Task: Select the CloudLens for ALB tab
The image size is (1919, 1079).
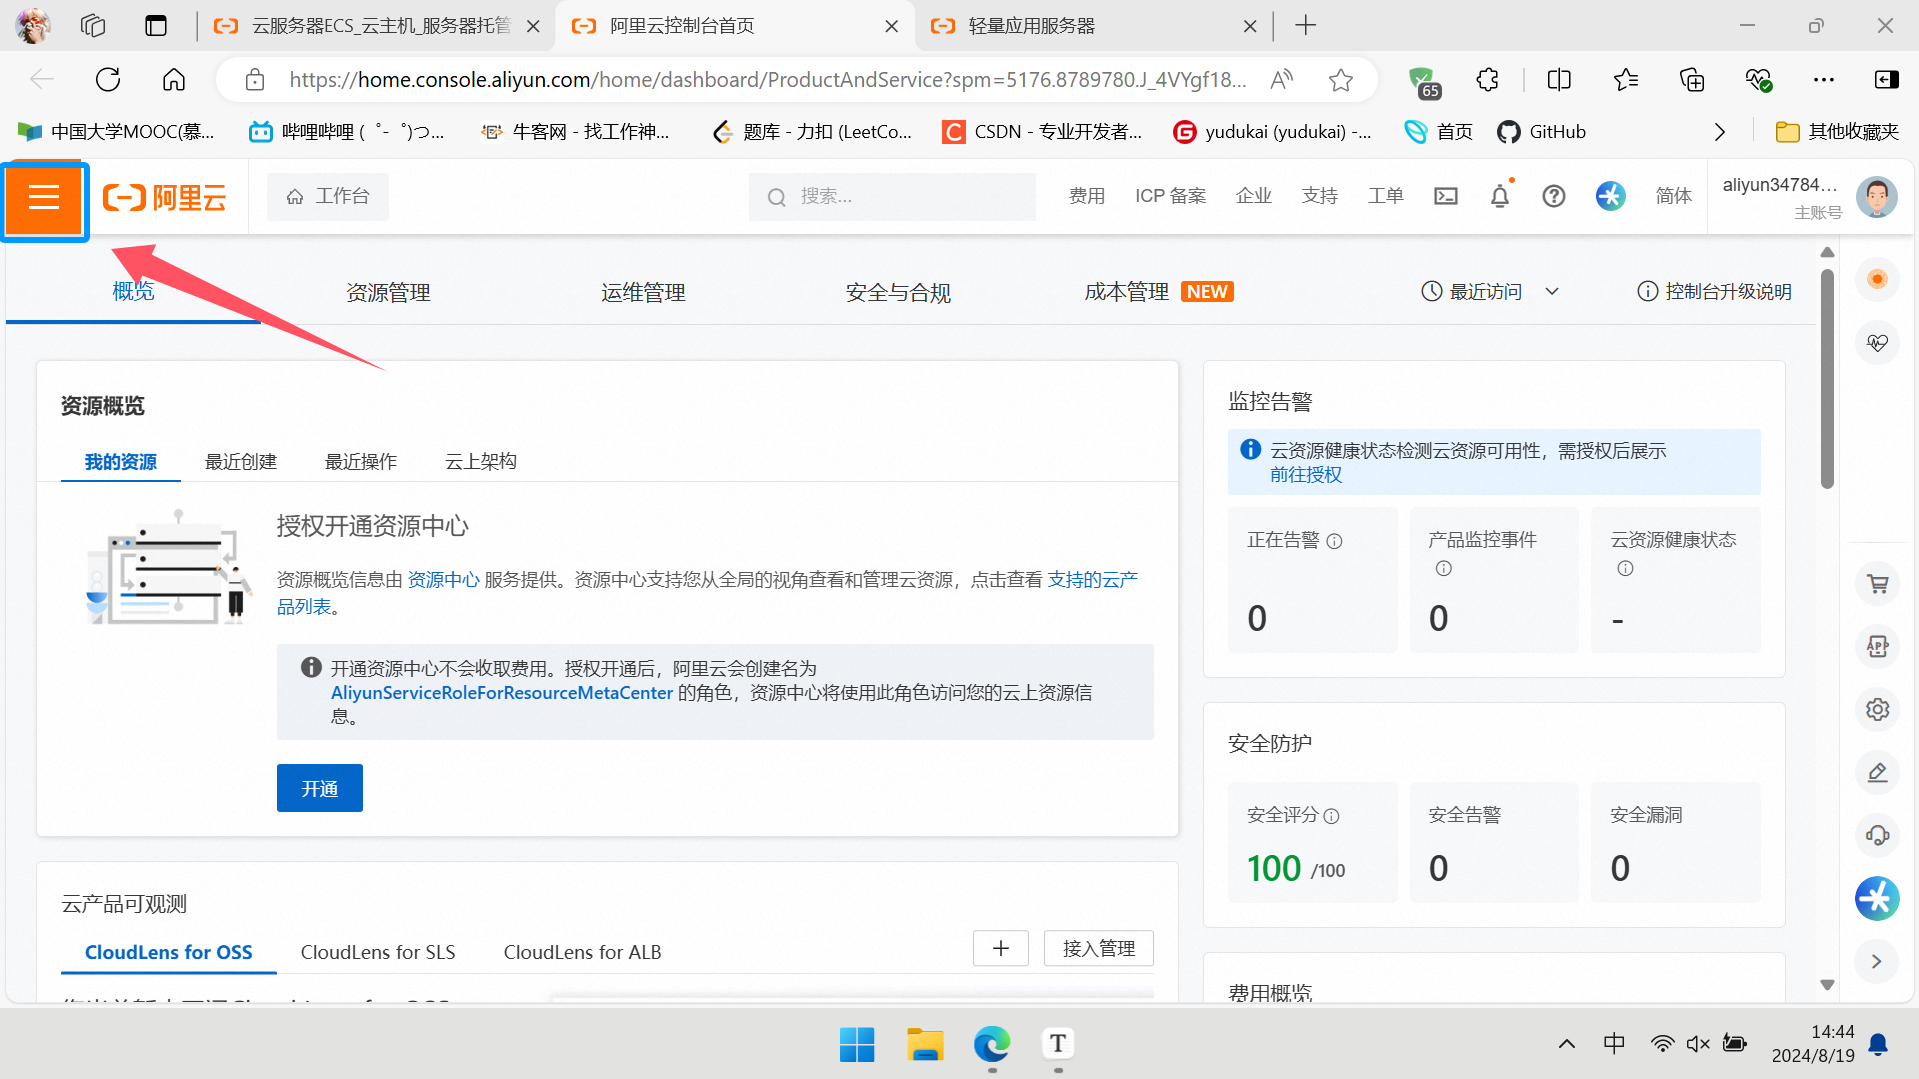Action: coord(582,952)
